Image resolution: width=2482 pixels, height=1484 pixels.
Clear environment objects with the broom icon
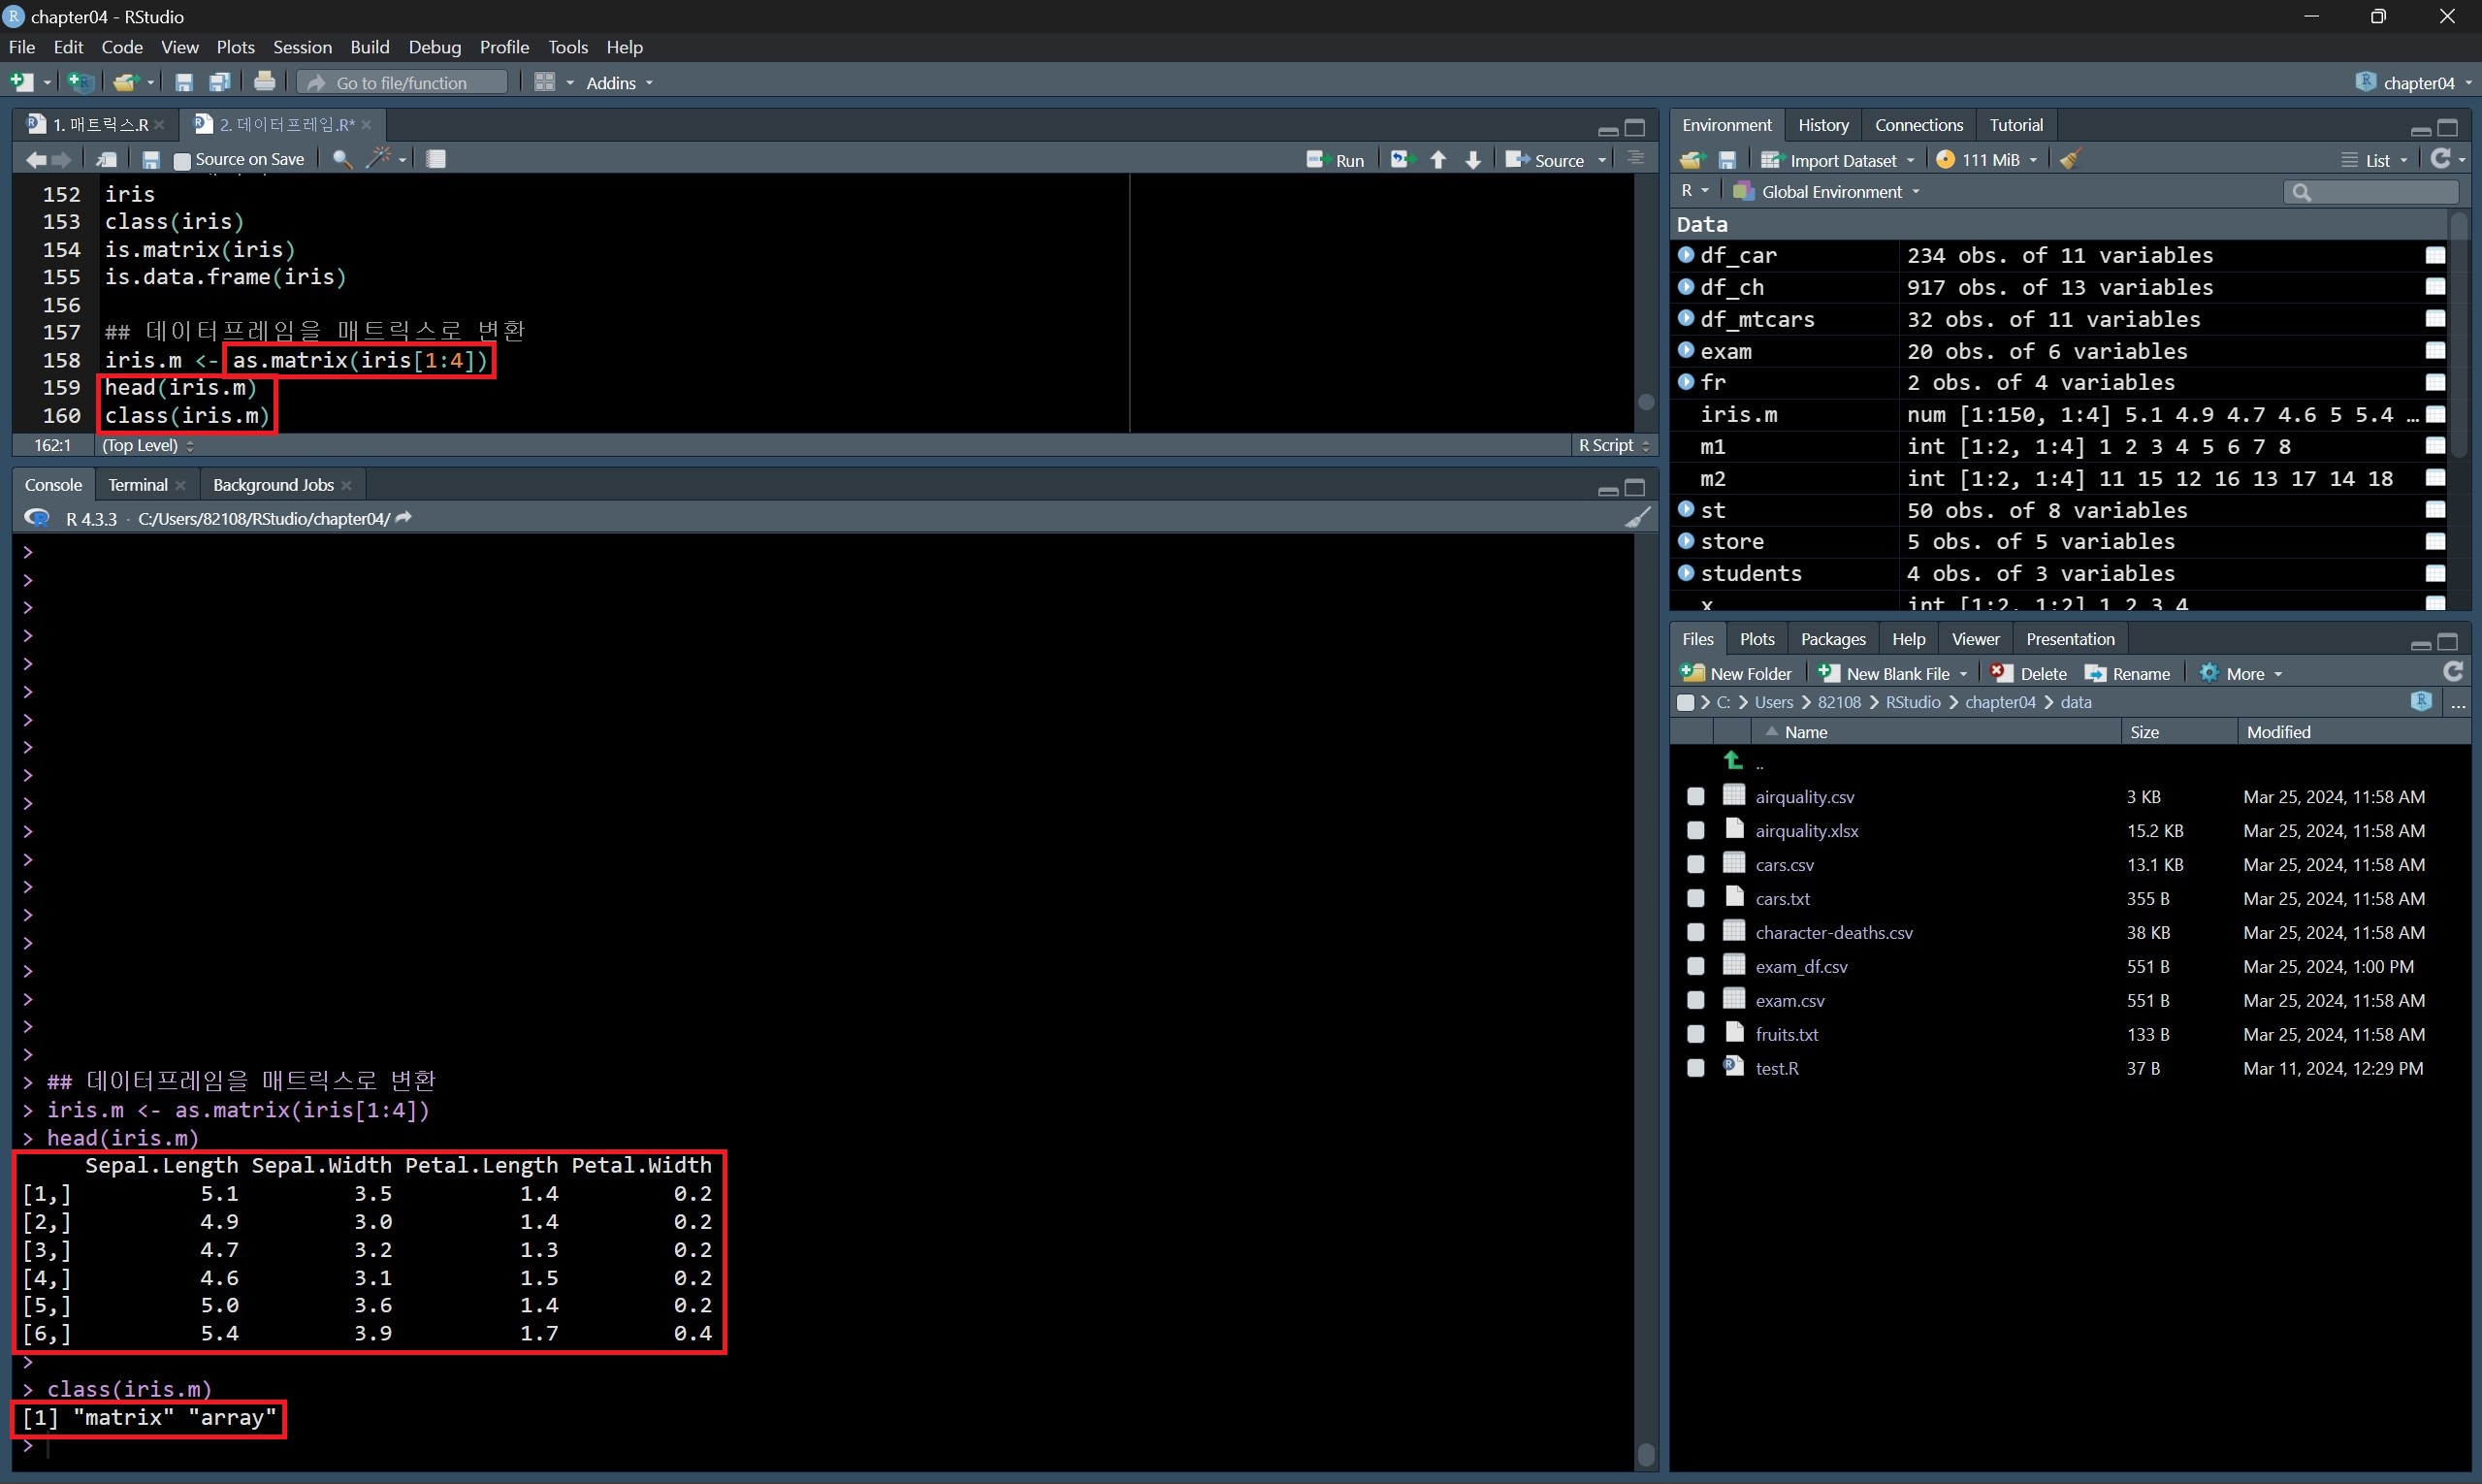pos(2070,160)
